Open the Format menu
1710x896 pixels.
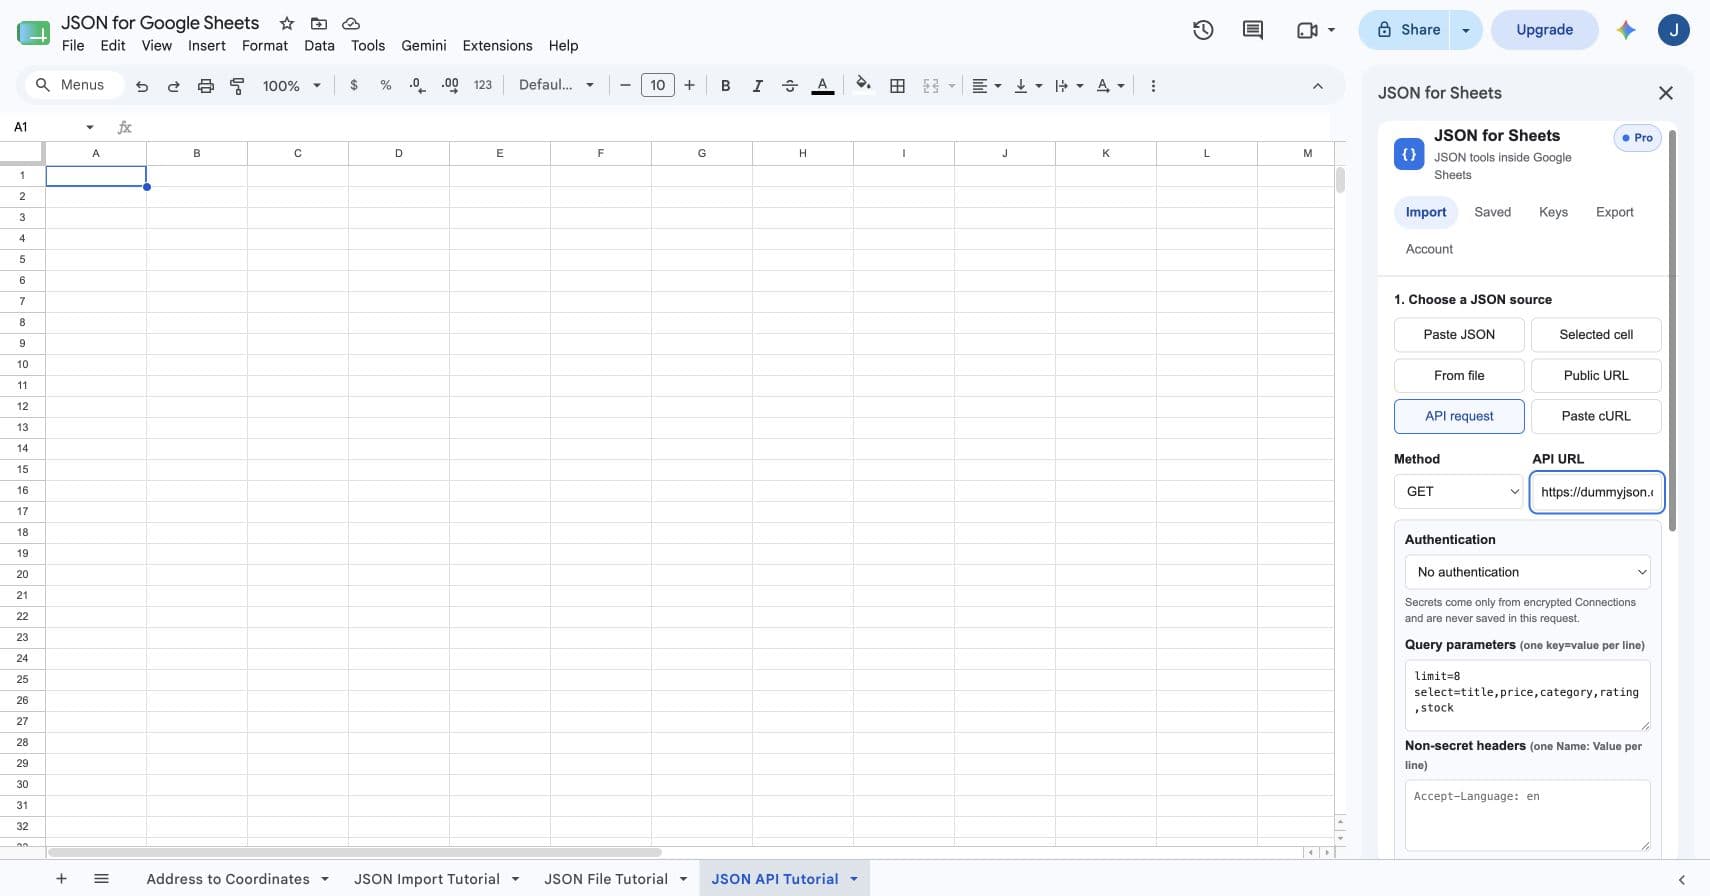(265, 46)
